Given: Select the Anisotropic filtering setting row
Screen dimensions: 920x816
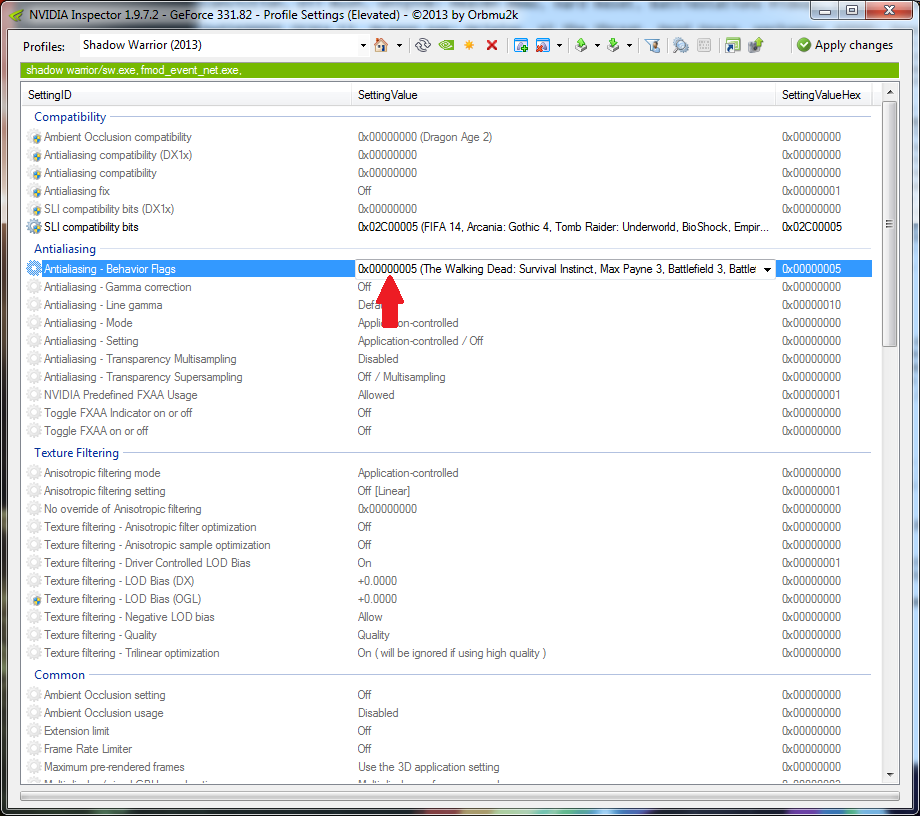Looking at the screenshot, I should click(x=448, y=491).
